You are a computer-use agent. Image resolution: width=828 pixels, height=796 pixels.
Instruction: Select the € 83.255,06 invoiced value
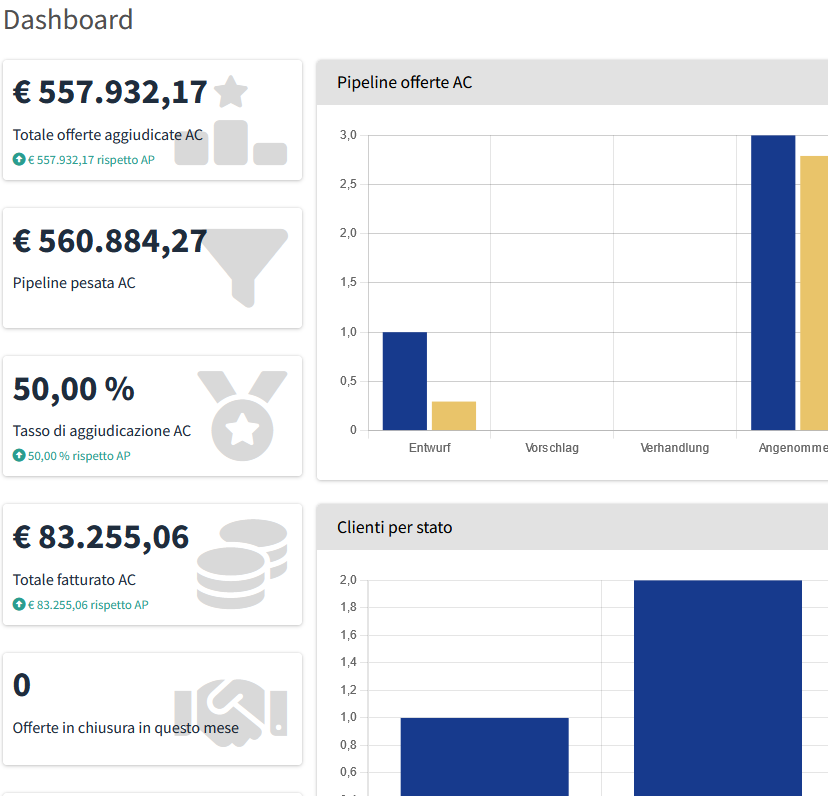click(x=101, y=538)
